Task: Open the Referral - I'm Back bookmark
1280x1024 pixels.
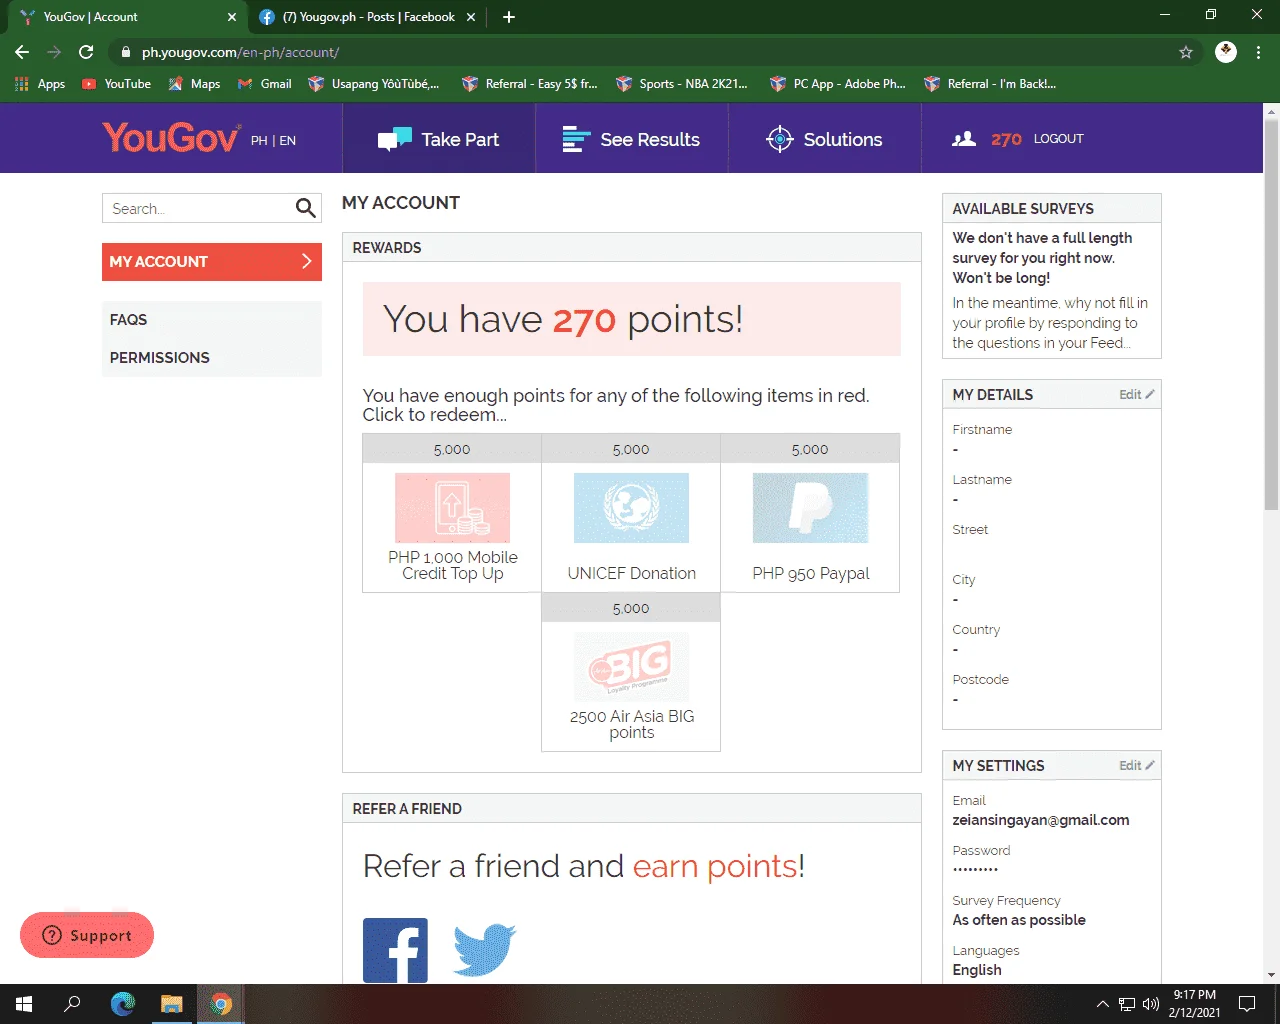Action: (x=990, y=84)
